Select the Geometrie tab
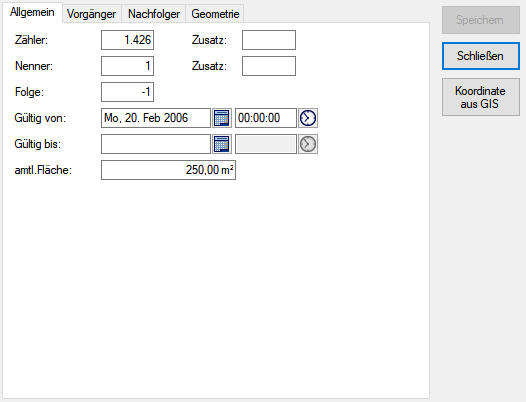526x402 pixels. [215, 14]
